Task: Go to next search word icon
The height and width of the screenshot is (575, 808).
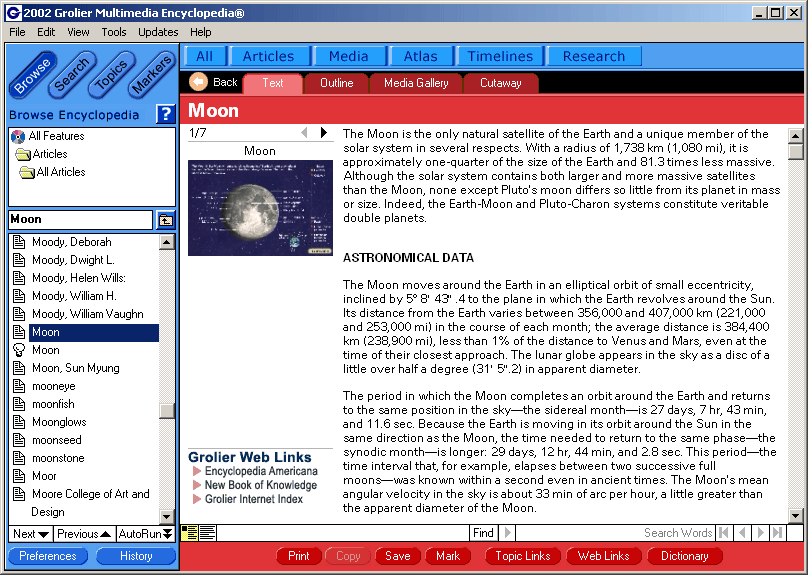Action: [761, 533]
